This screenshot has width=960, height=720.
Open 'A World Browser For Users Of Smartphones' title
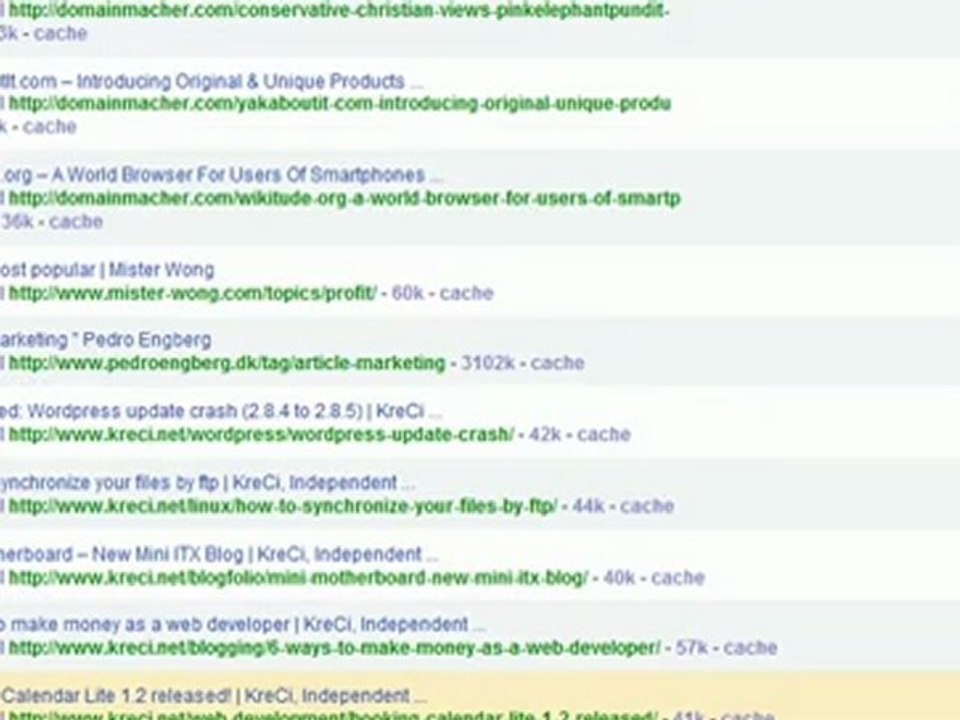222,175
